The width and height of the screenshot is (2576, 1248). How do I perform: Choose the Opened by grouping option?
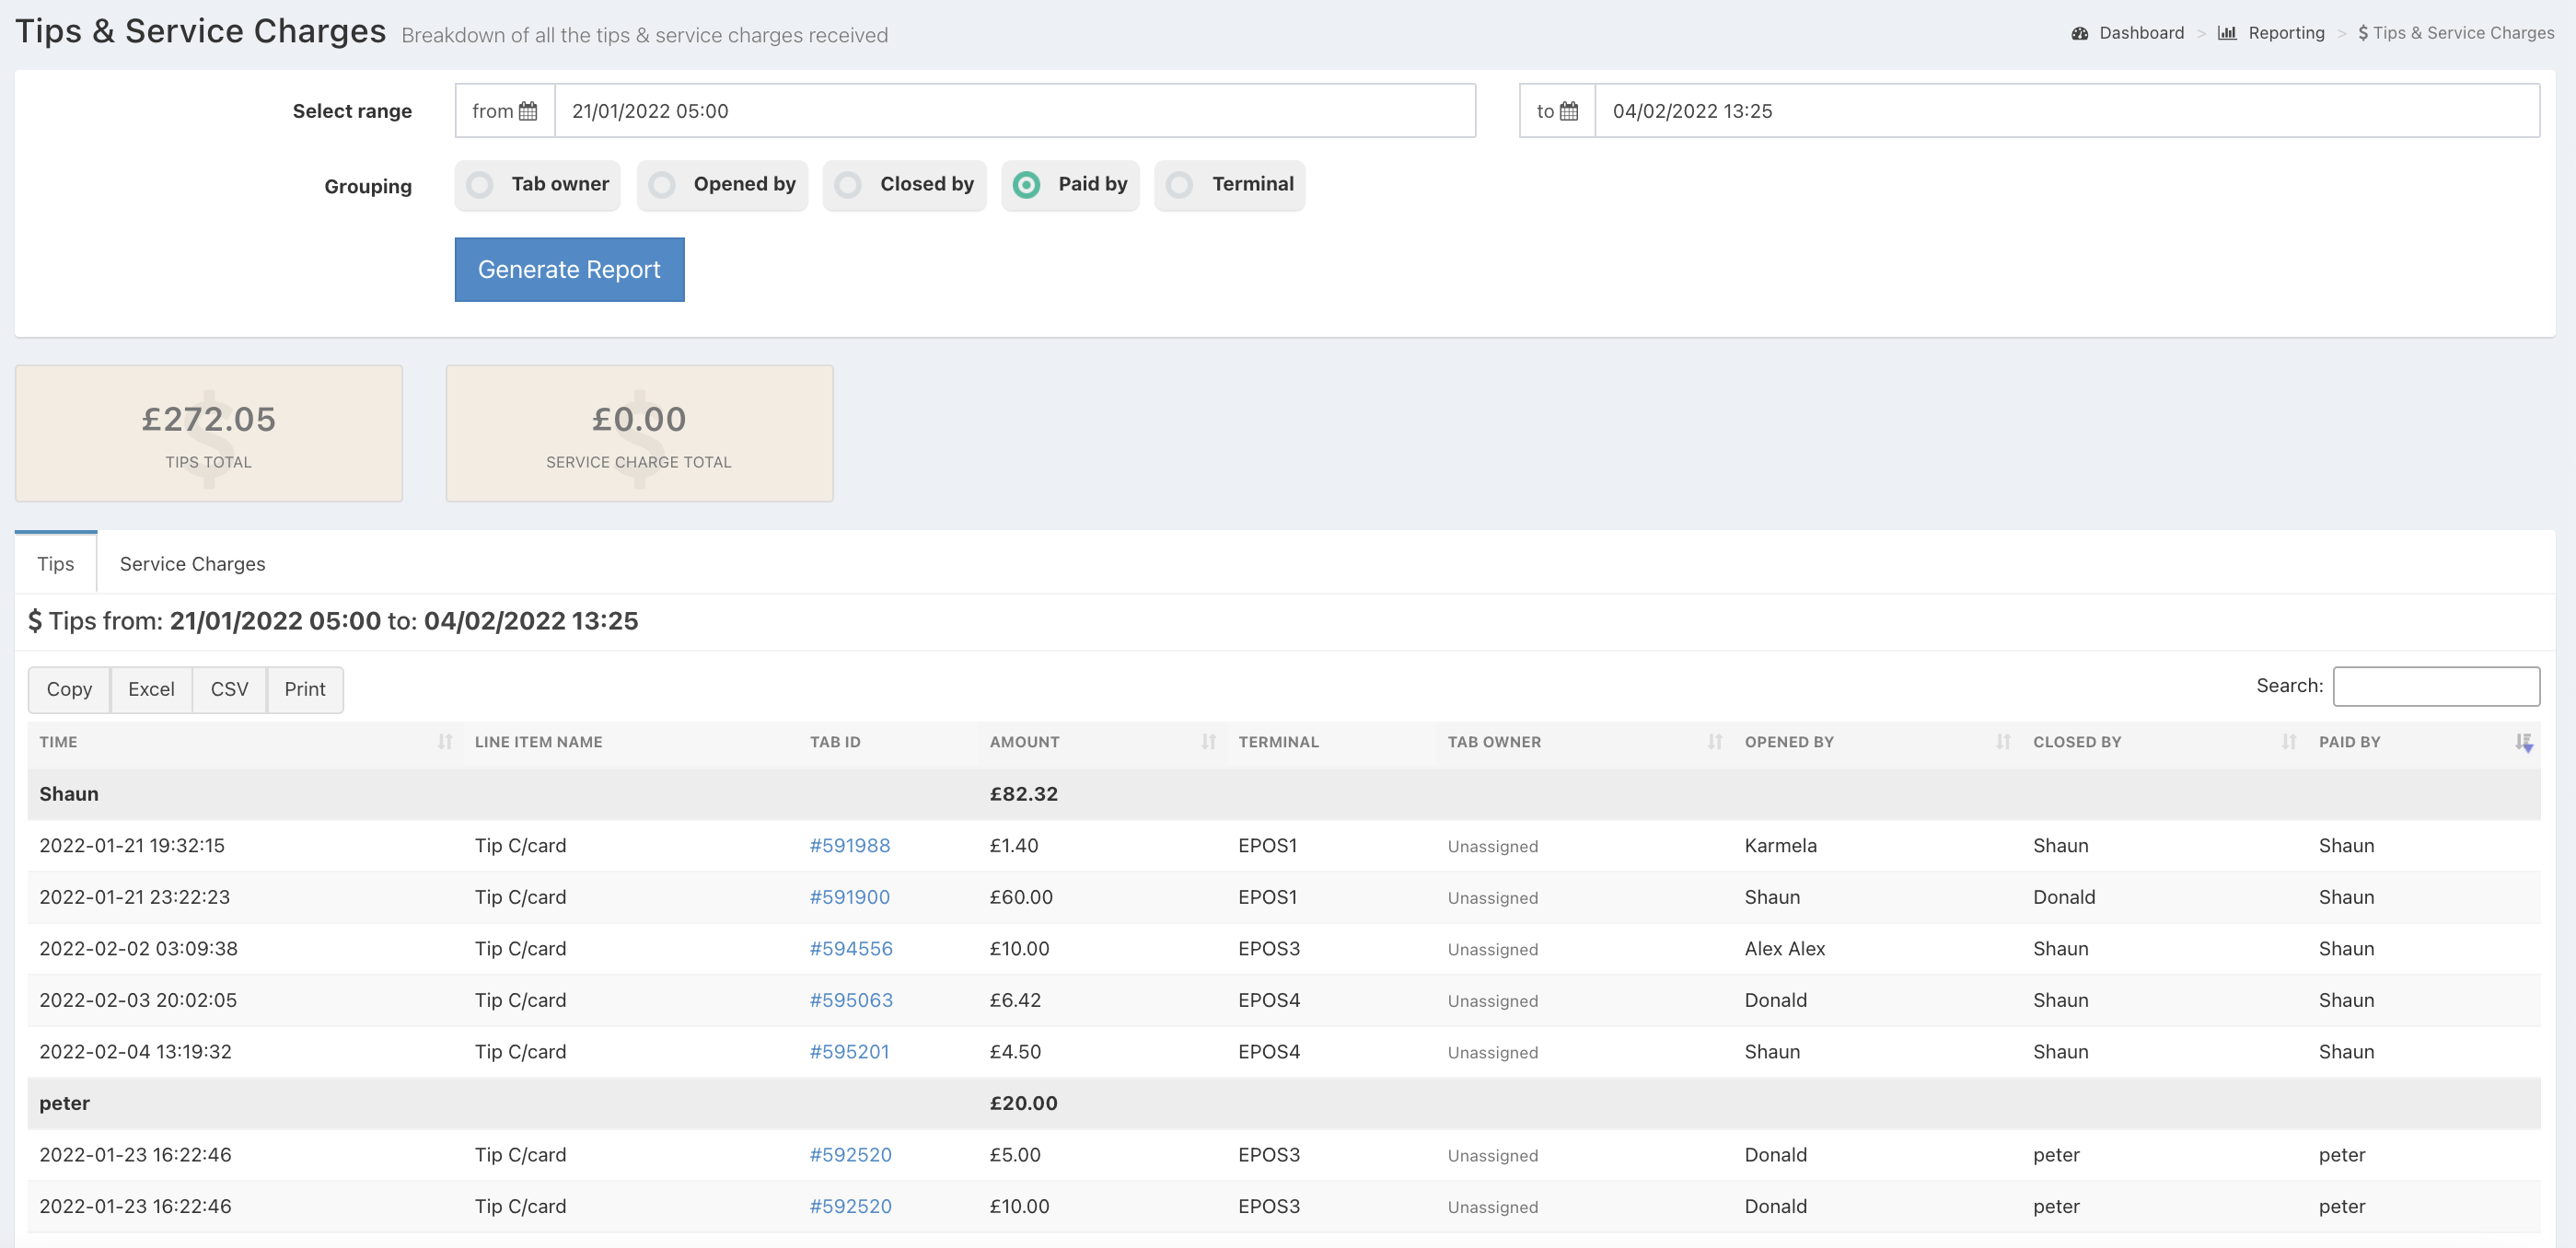coord(662,185)
